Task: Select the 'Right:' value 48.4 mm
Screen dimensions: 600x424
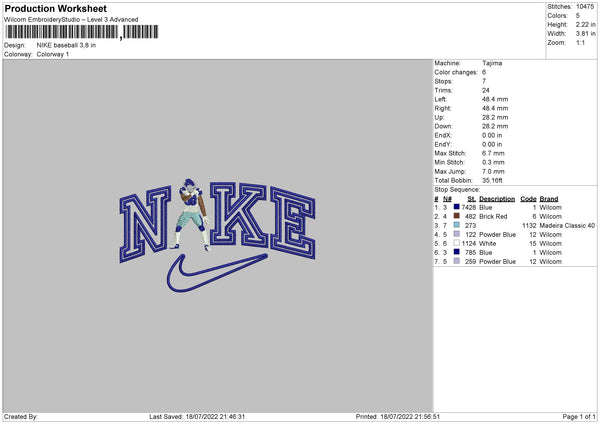Action: (x=495, y=108)
